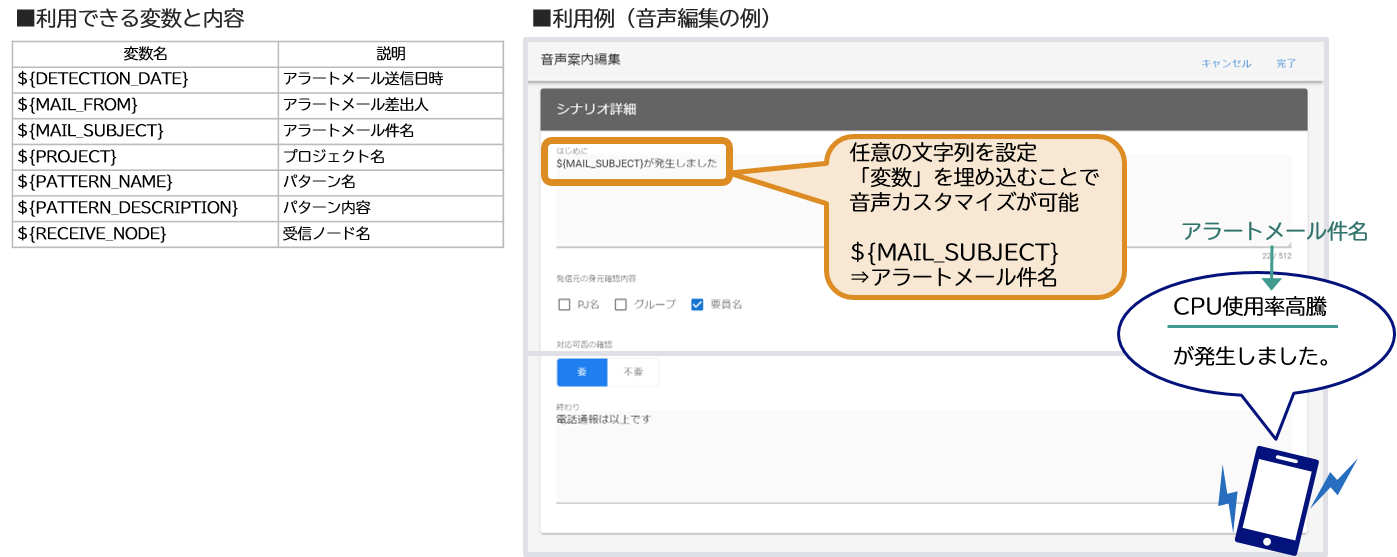
Task: Uncheck the 要員名 checkbox
Action: [x=697, y=305]
